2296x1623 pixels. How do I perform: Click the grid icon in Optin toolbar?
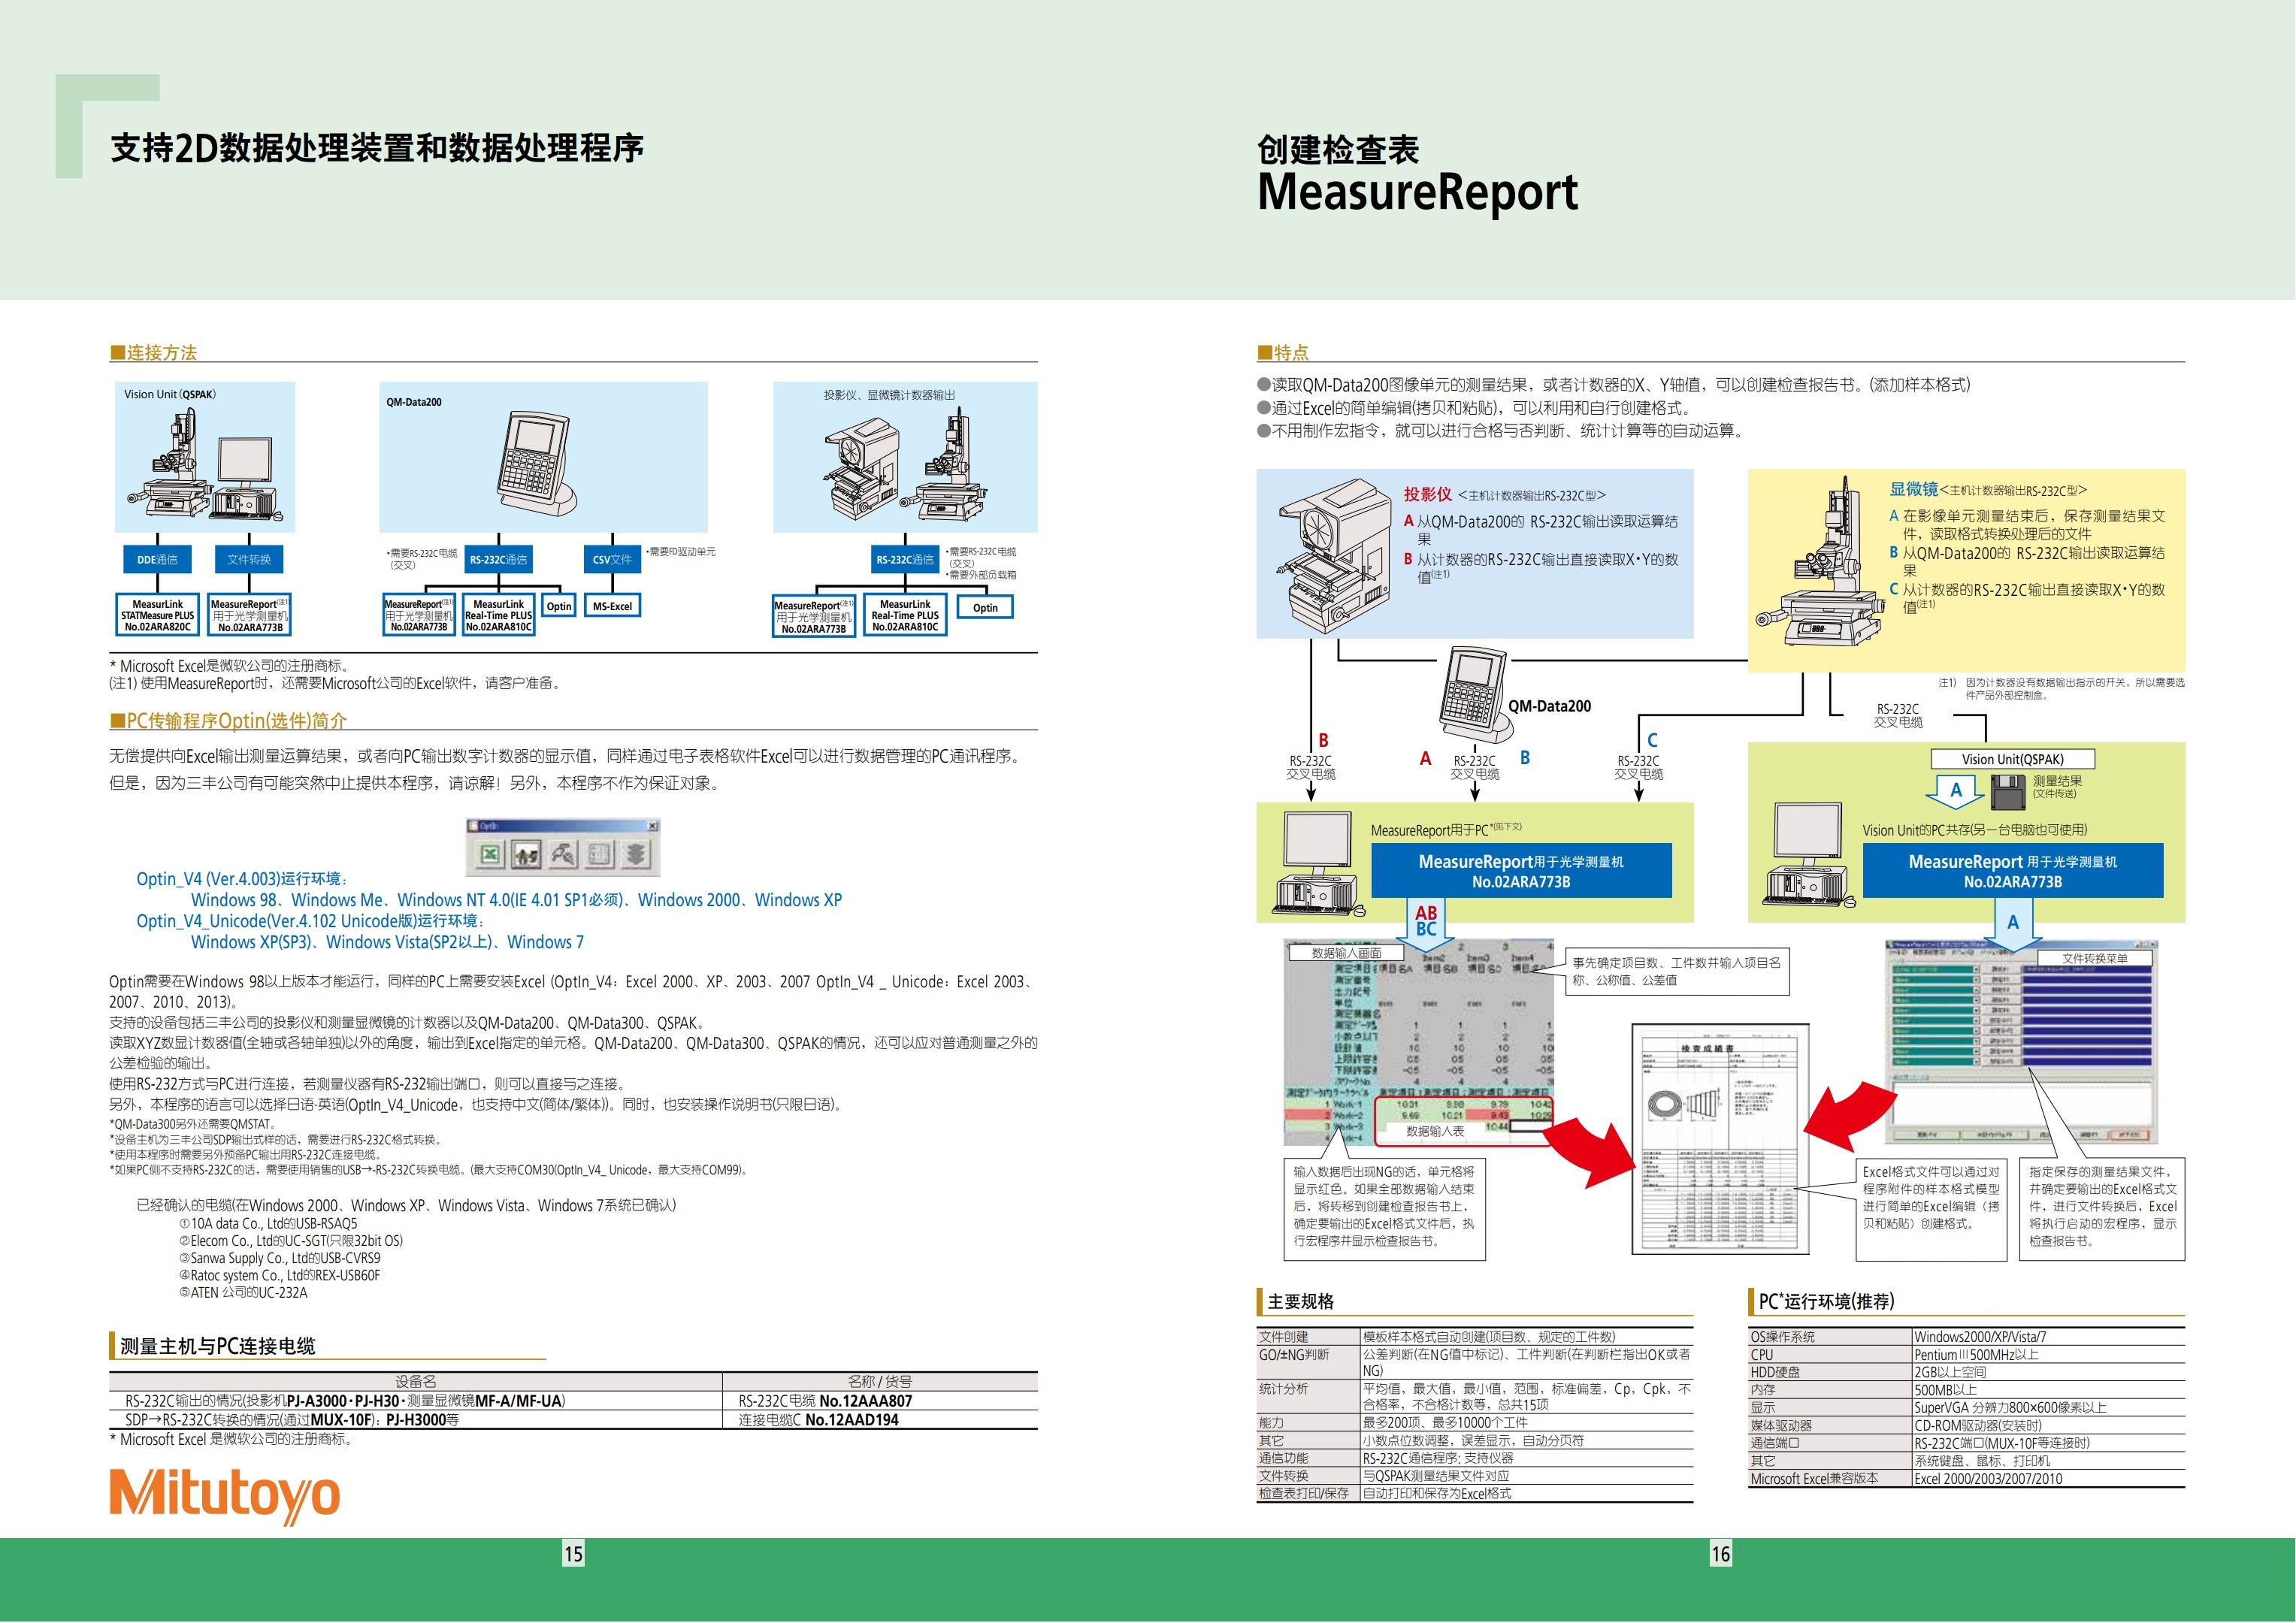tap(600, 854)
